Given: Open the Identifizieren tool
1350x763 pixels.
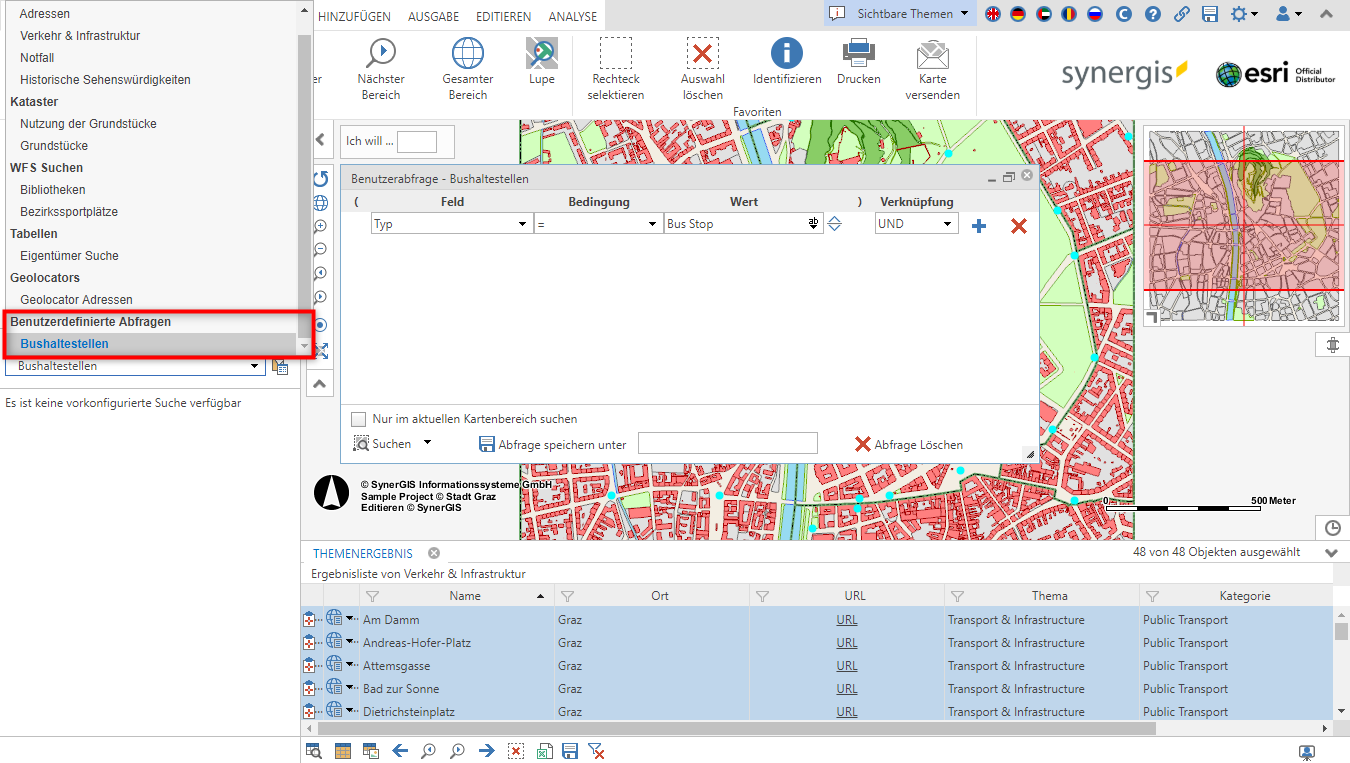Looking at the screenshot, I should point(786,62).
